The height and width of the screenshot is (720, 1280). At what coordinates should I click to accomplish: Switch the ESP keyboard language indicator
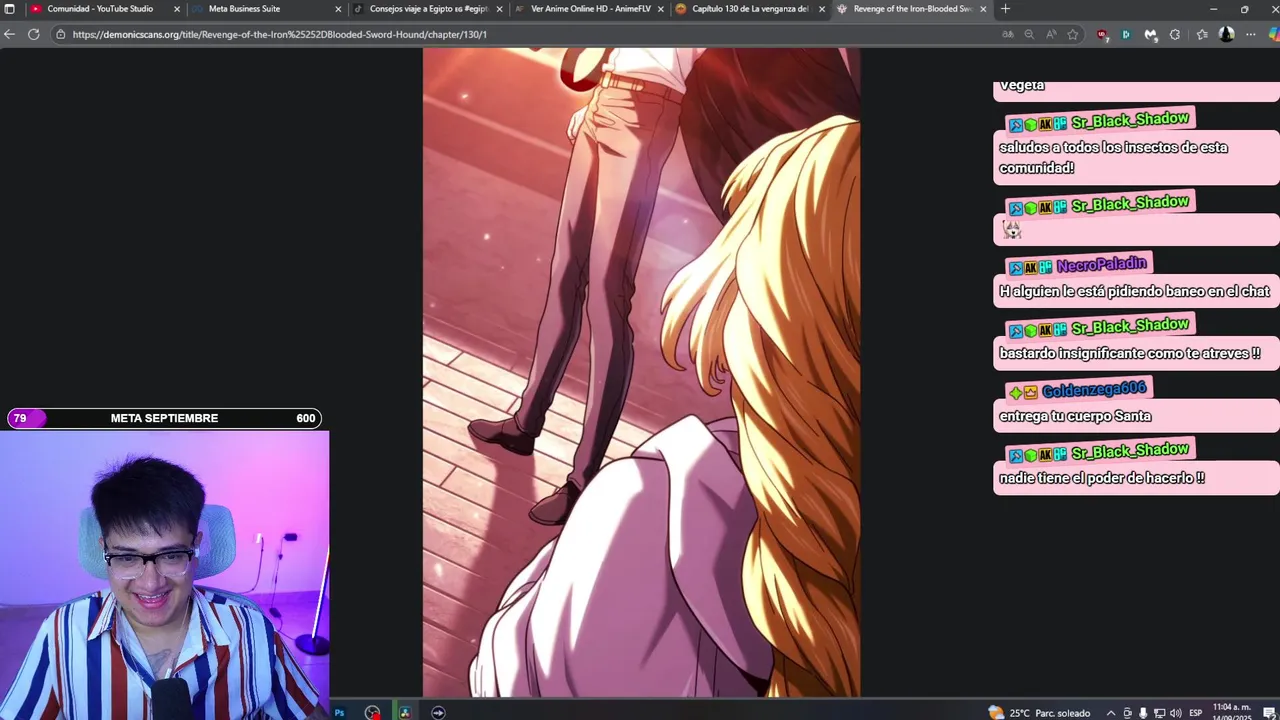click(x=1196, y=713)
